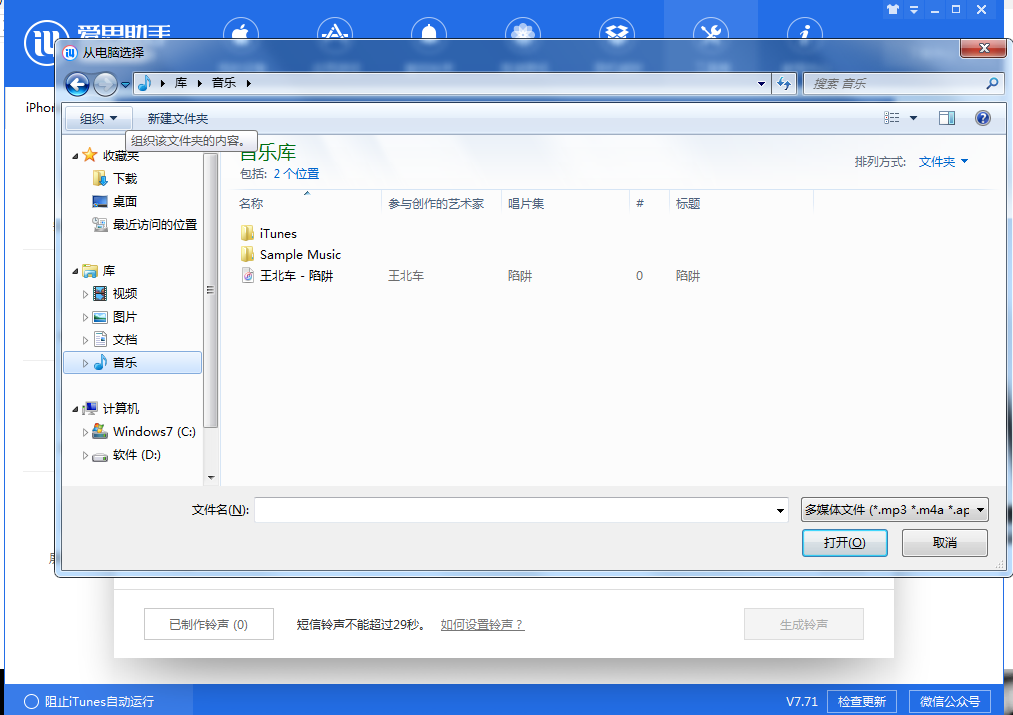Click the 生成铃声 button in main window
The width and height of the screenshot is (1013, 715).
tap(804, 624)
